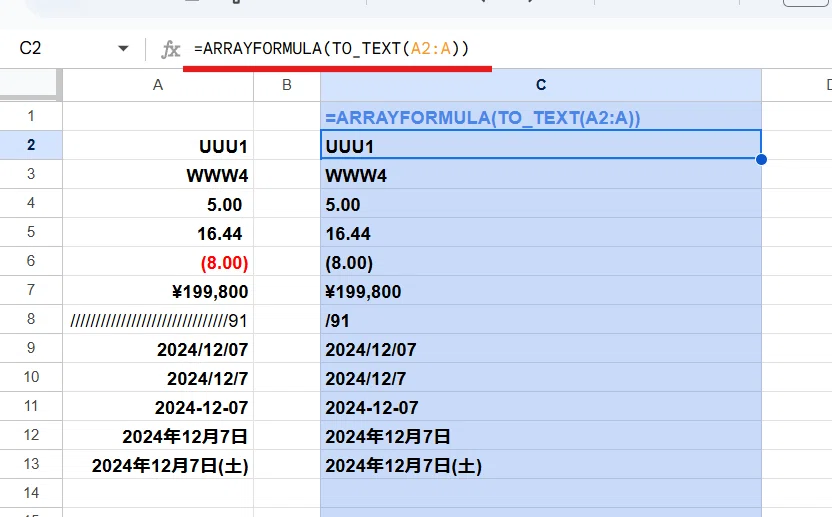Image resolution: width=832 pixels, height=517 pixels.
Task: Click cell A8 with slashes ending in 91
Action: (x=158, y=320)
